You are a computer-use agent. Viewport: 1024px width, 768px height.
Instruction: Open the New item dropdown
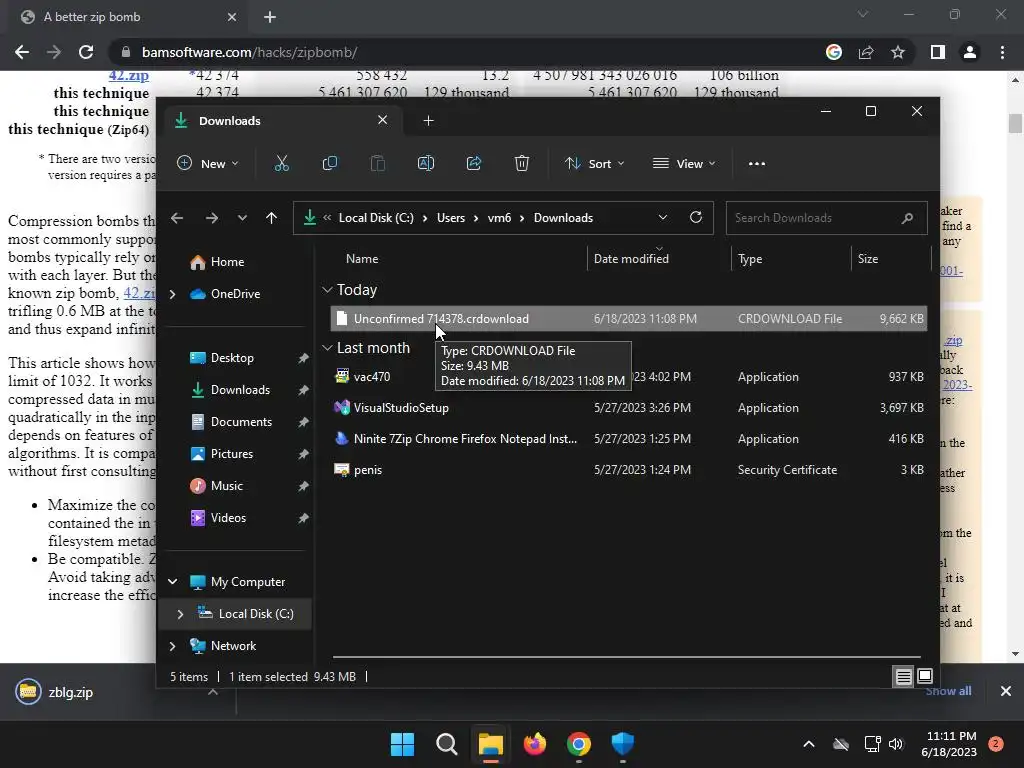[208, 163]
